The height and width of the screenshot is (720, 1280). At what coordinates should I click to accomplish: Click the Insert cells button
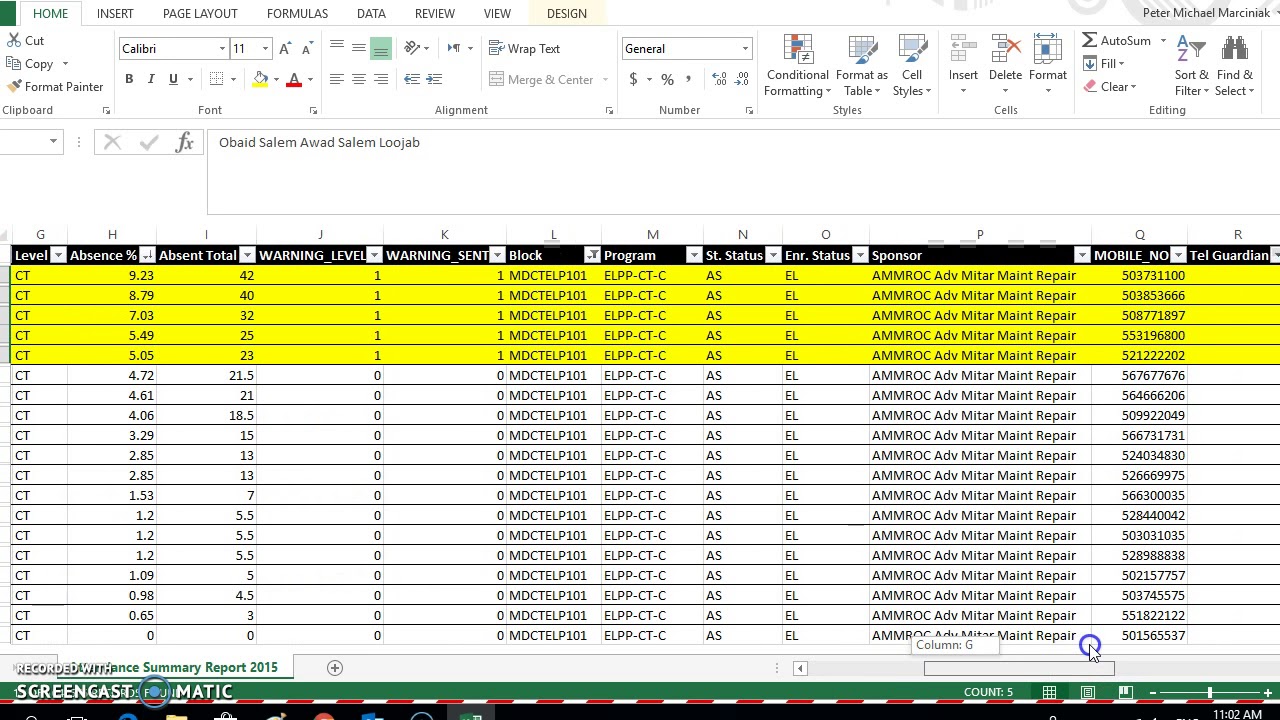(963, 66)
